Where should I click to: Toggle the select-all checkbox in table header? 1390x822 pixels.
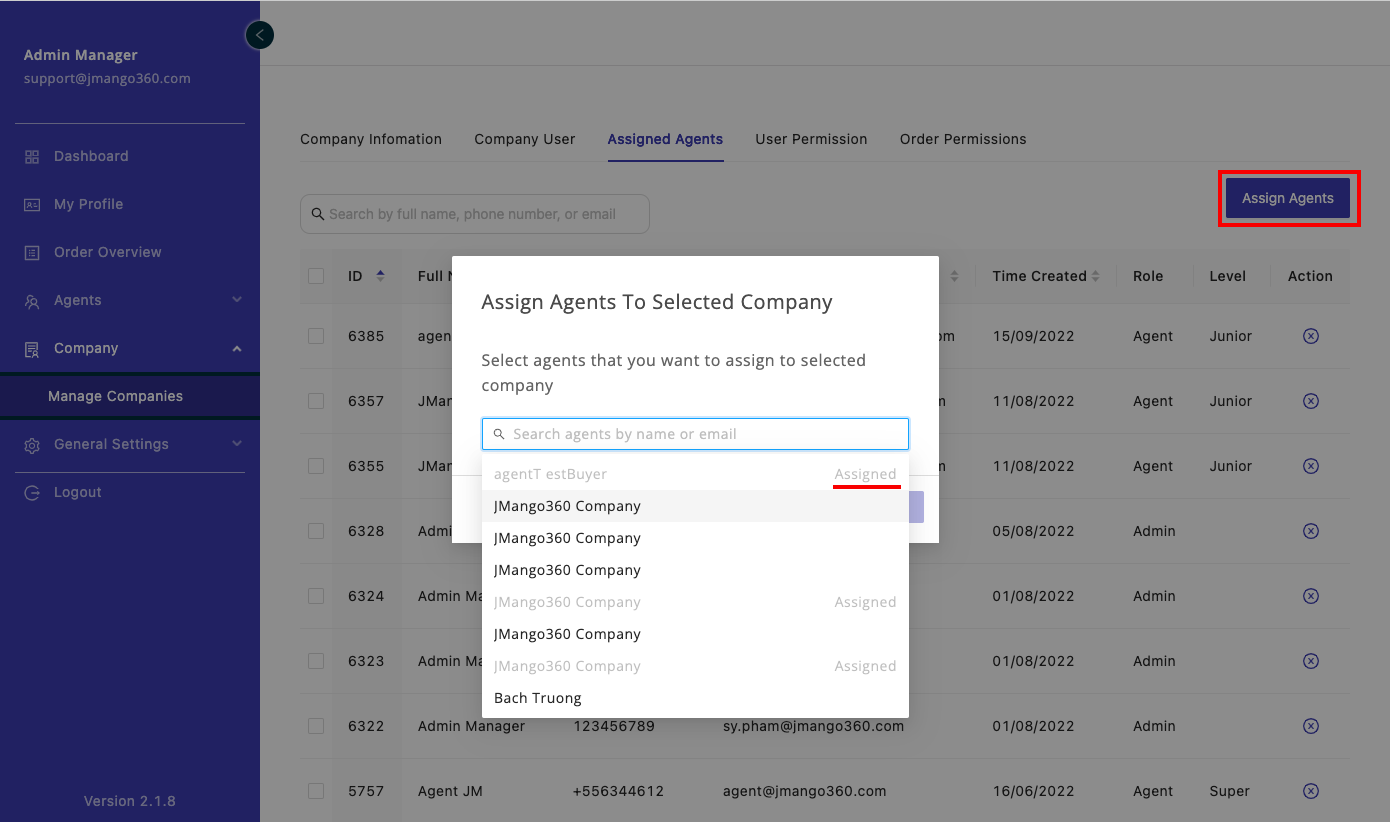pyautogui.click(x=316, y=276)
